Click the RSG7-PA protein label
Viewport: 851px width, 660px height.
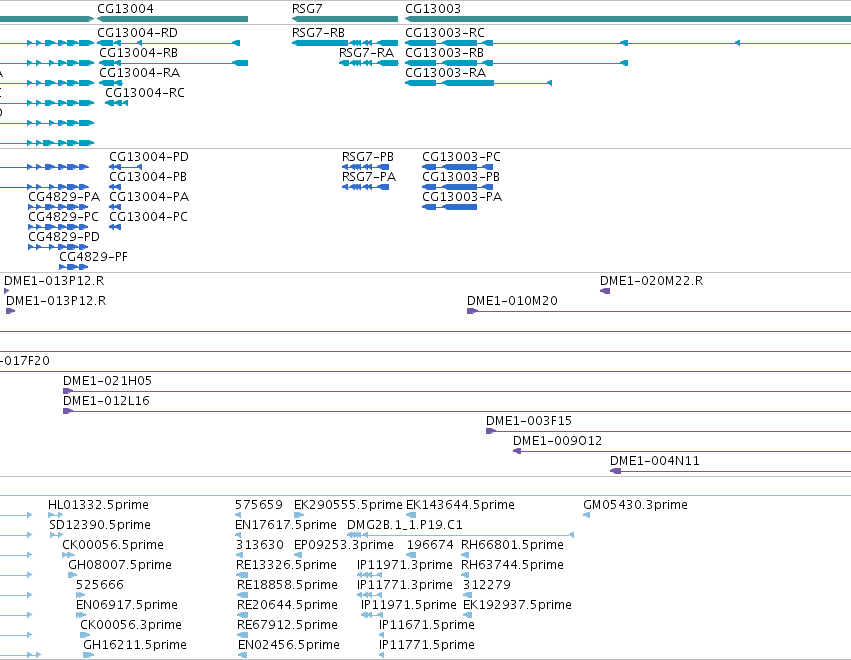369,177
